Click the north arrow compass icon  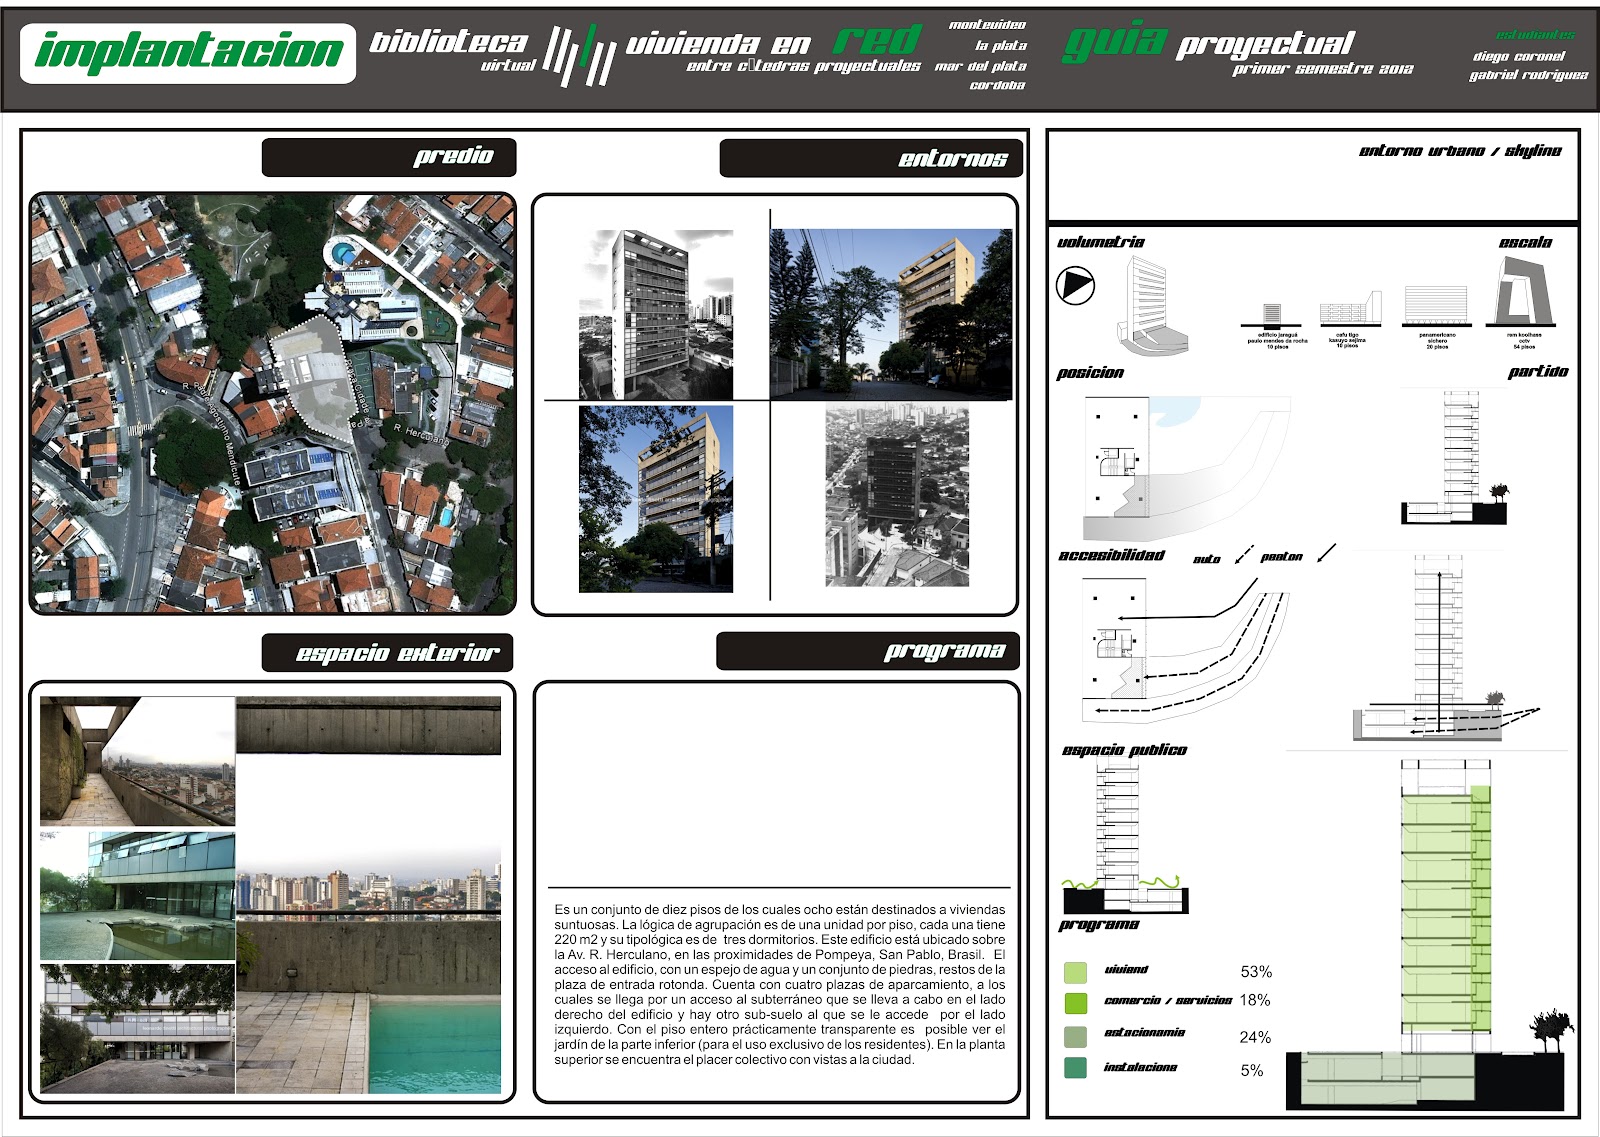(1075, 286)
